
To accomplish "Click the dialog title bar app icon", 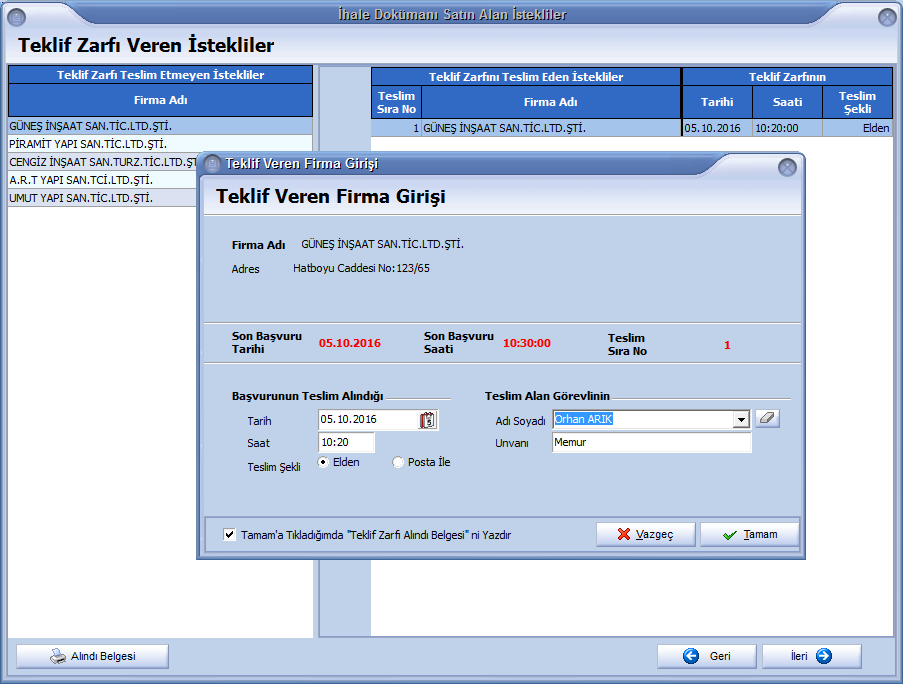I will (212, 164).
